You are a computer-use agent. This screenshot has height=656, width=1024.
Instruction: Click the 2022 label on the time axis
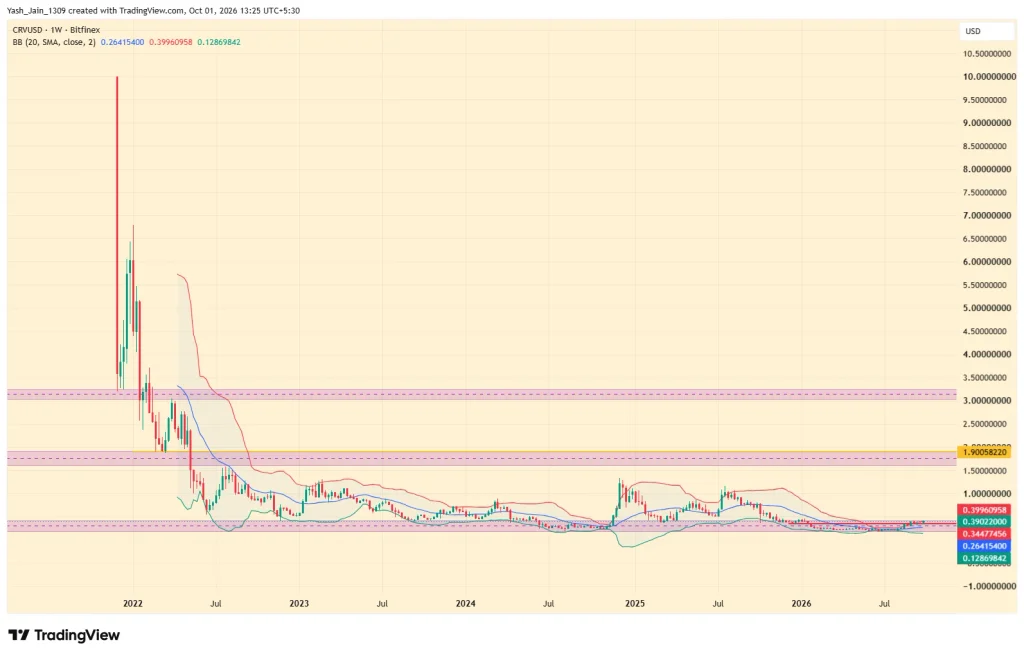(133, 604)
